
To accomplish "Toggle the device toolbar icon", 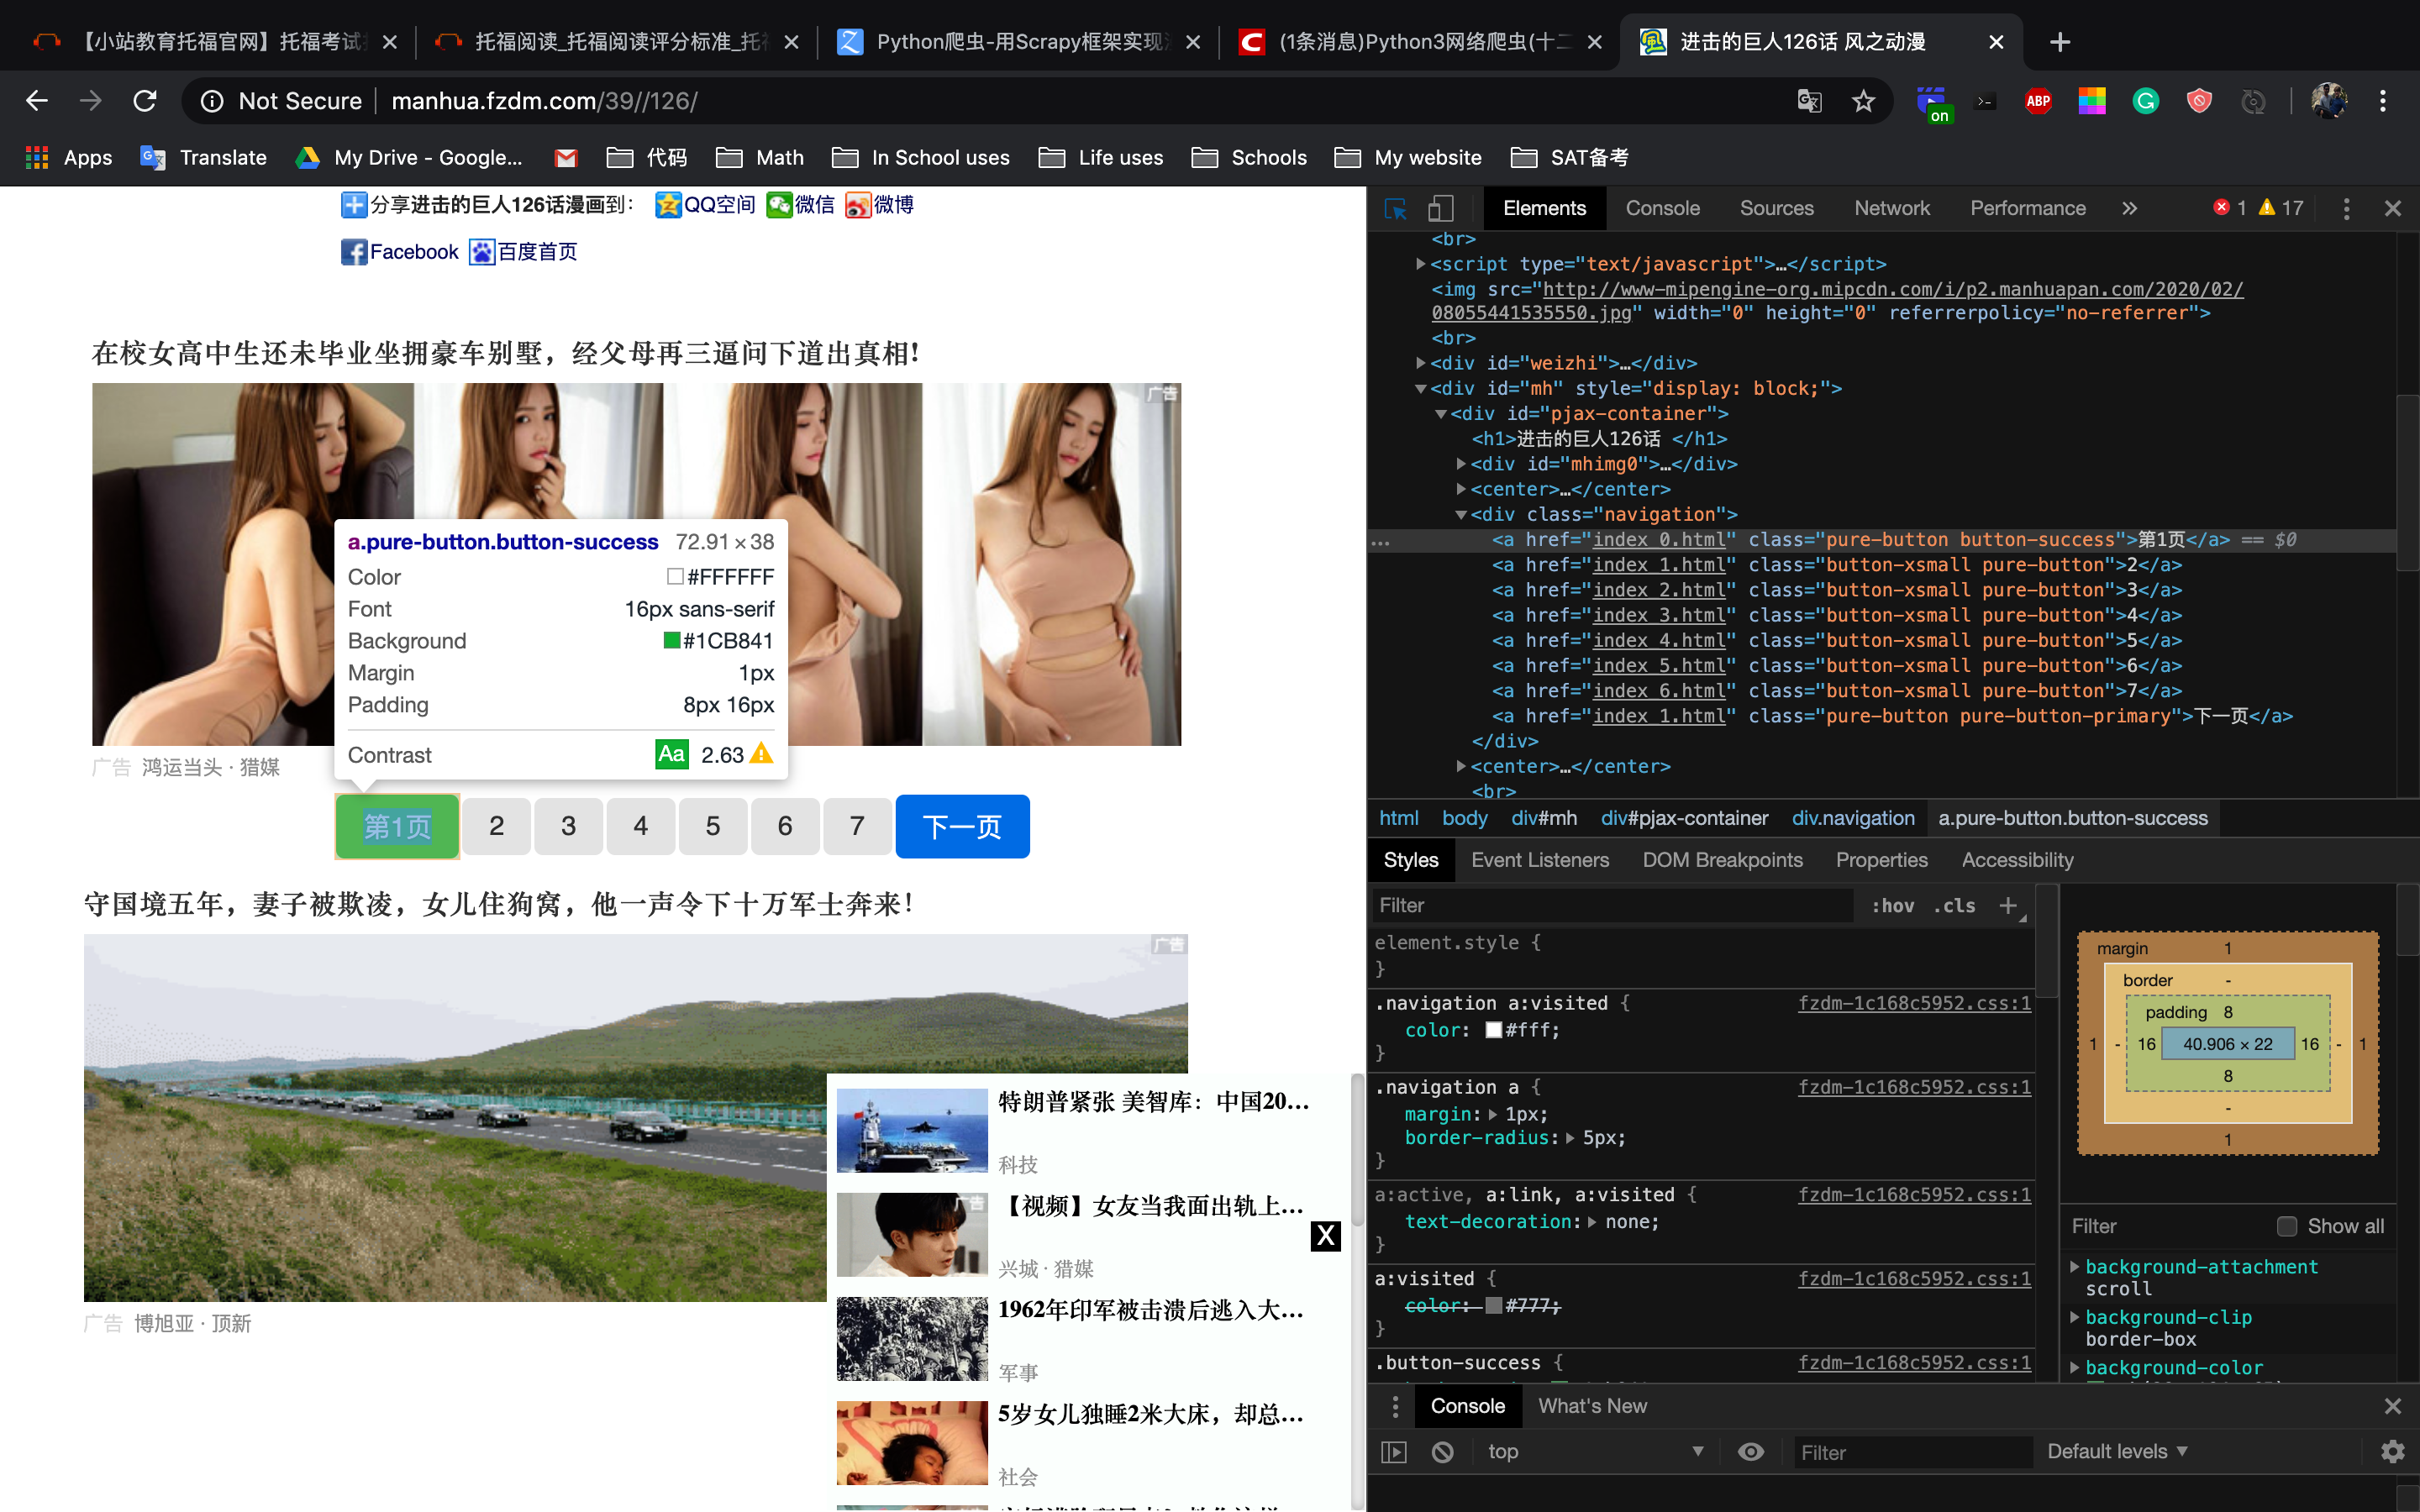I will click(1440, 208).
